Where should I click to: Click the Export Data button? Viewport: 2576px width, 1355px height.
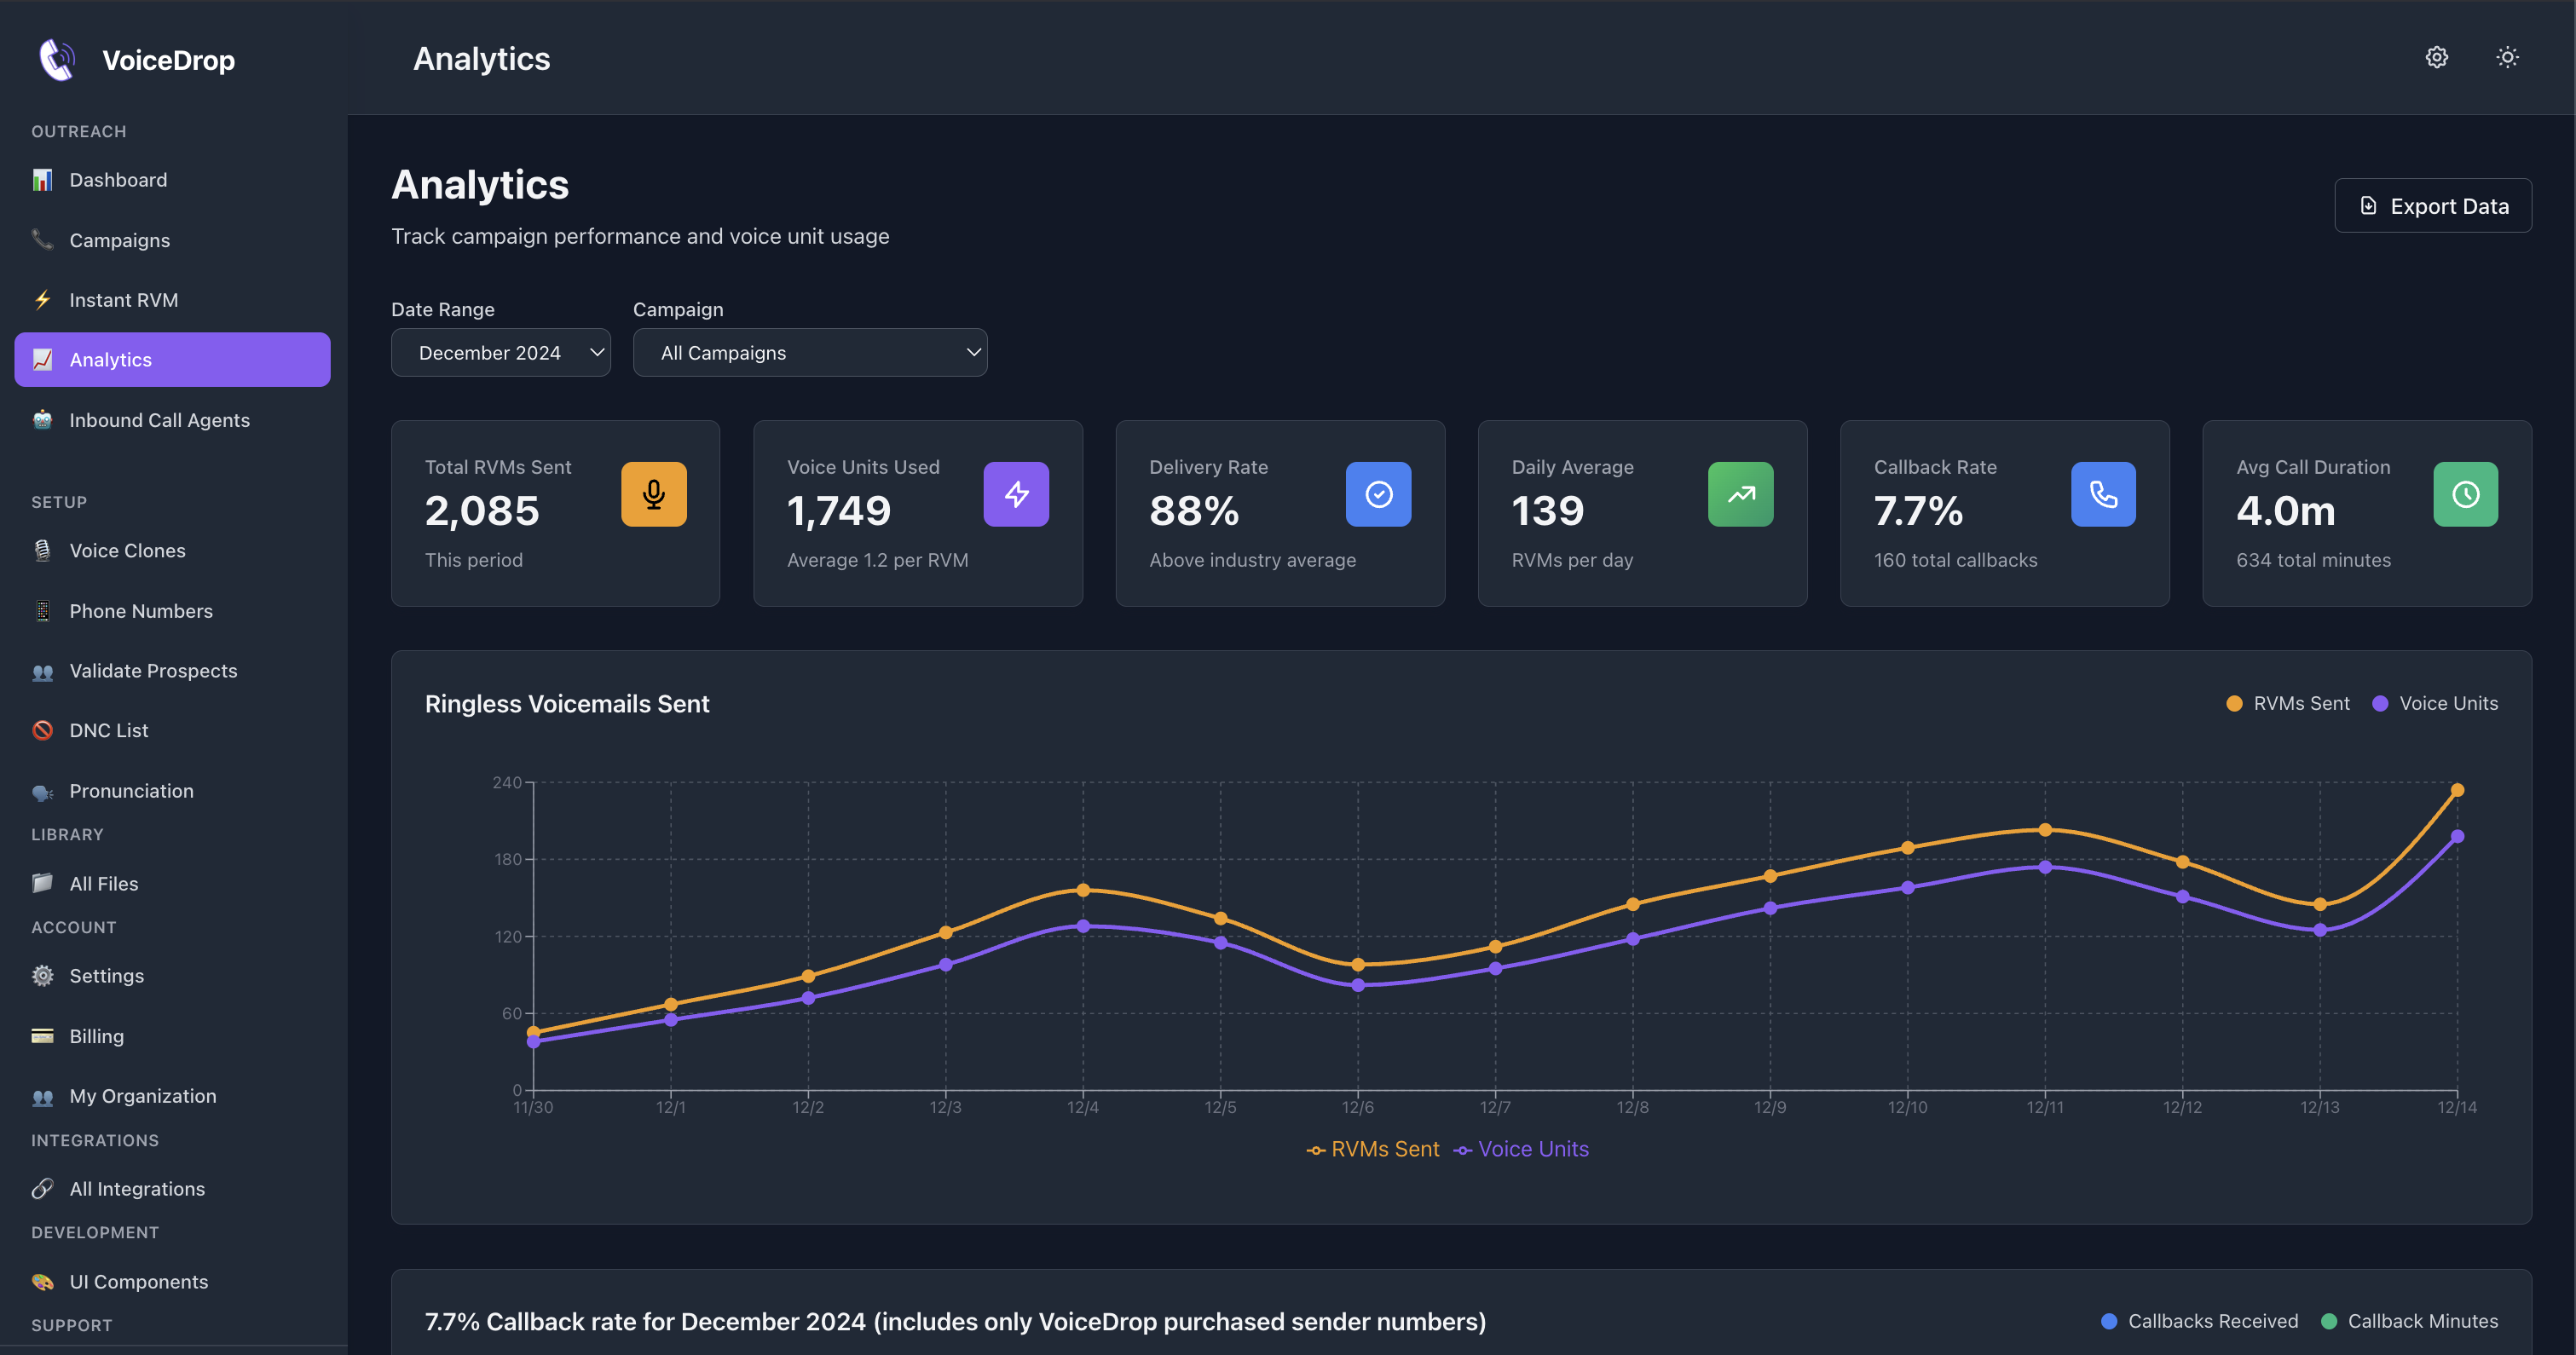(x=2432, y=206)
